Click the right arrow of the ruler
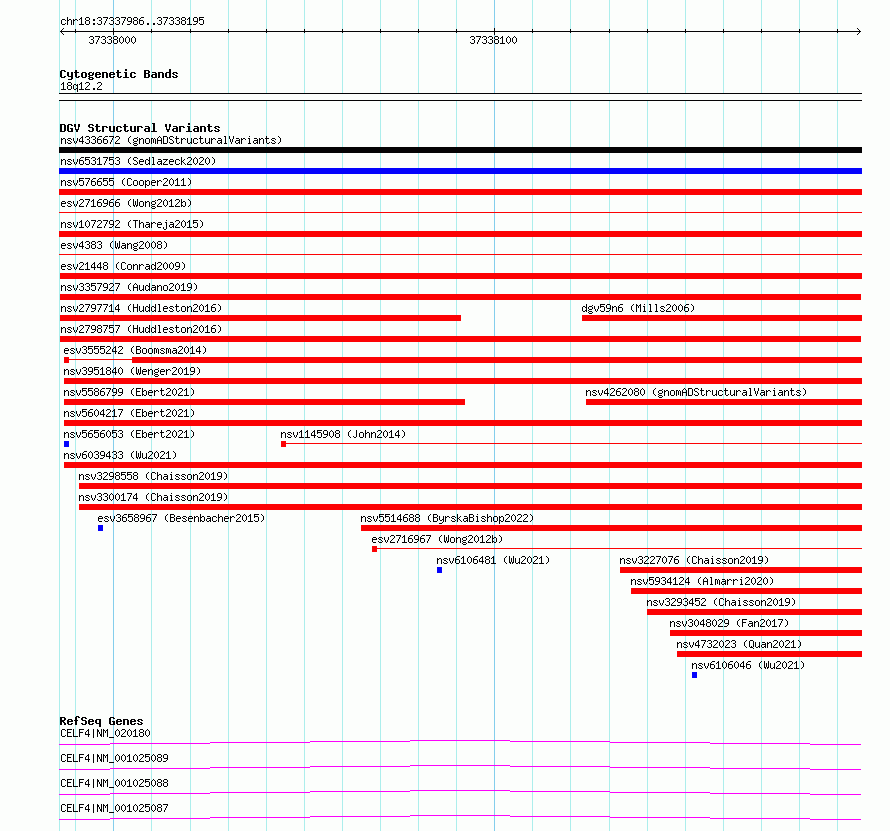The height and width of the screenshot is (831, 890). click(858, 32)
